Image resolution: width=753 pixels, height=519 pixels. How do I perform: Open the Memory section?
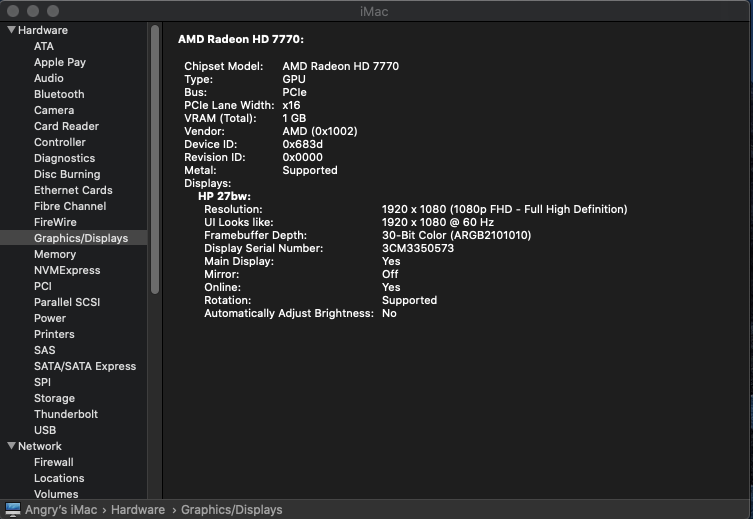click(x=55, y=254)
